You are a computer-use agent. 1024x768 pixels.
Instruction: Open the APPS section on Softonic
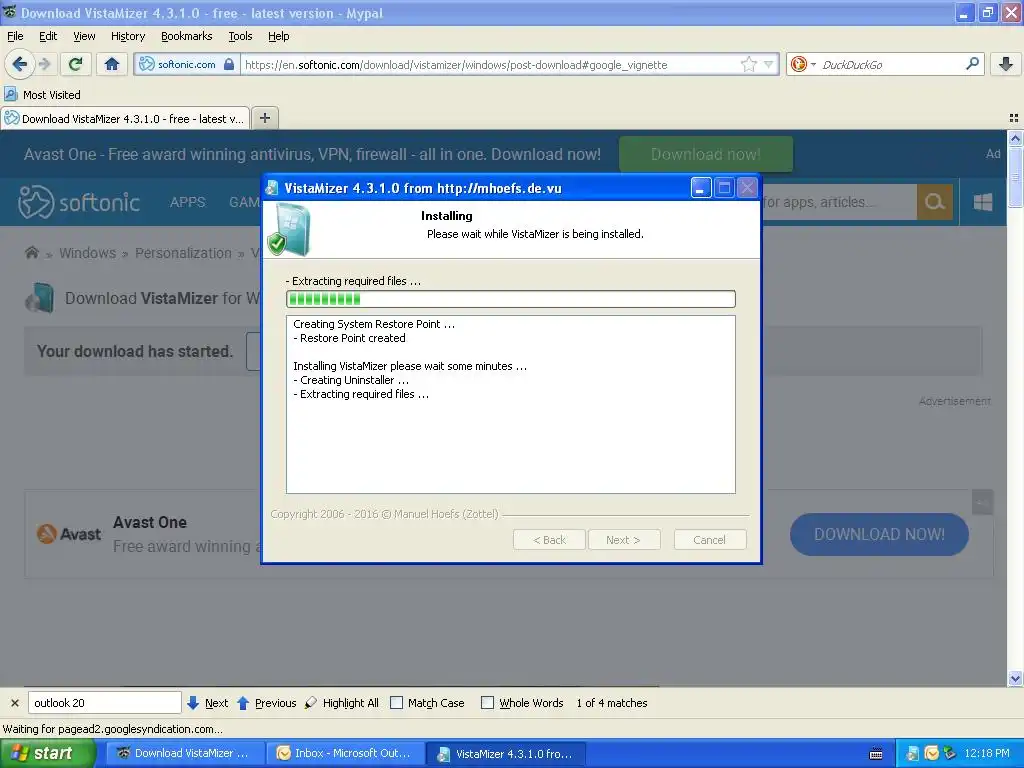pyautogui.click(x=187, y=202)
